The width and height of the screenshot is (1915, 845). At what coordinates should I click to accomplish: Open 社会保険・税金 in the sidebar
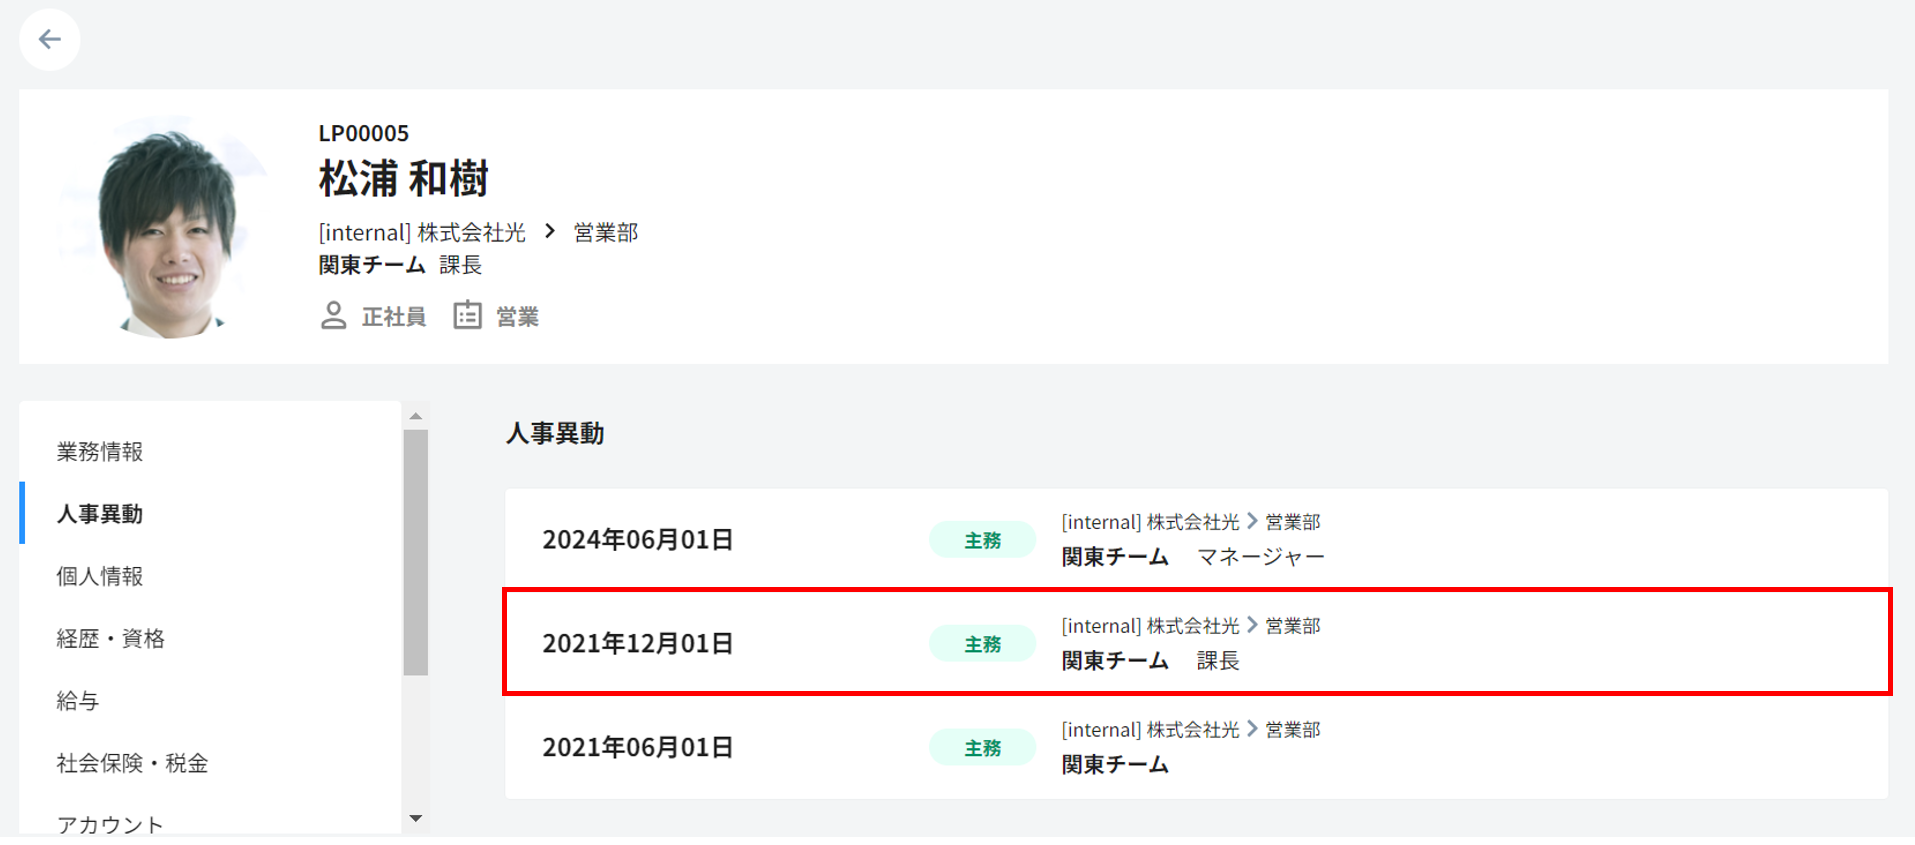pos(132,764)
